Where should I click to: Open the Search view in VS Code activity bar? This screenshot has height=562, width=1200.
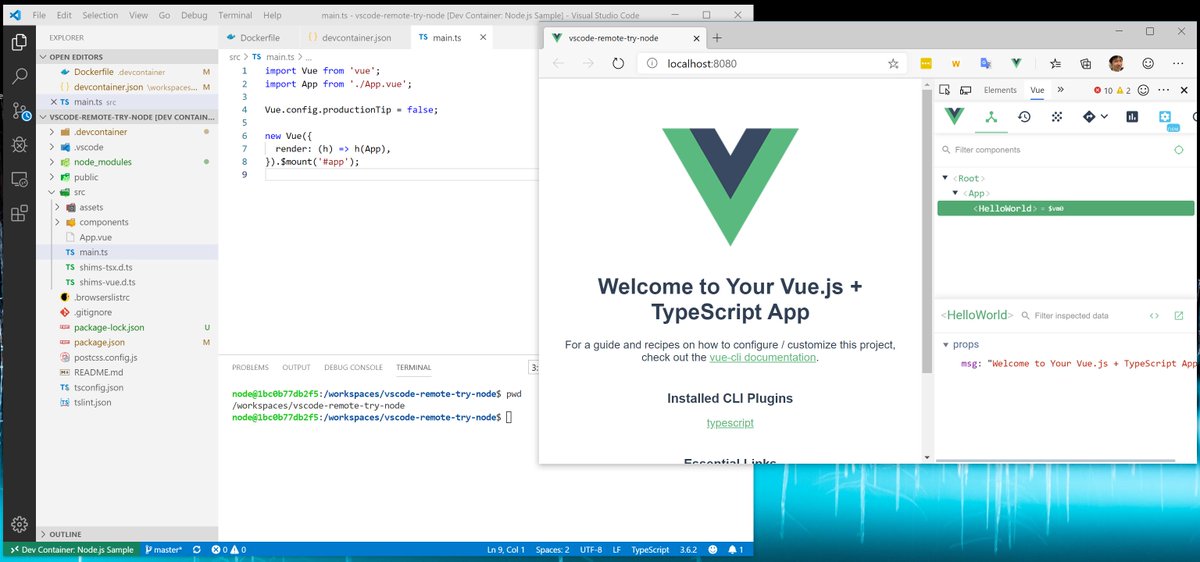(19, 76)
